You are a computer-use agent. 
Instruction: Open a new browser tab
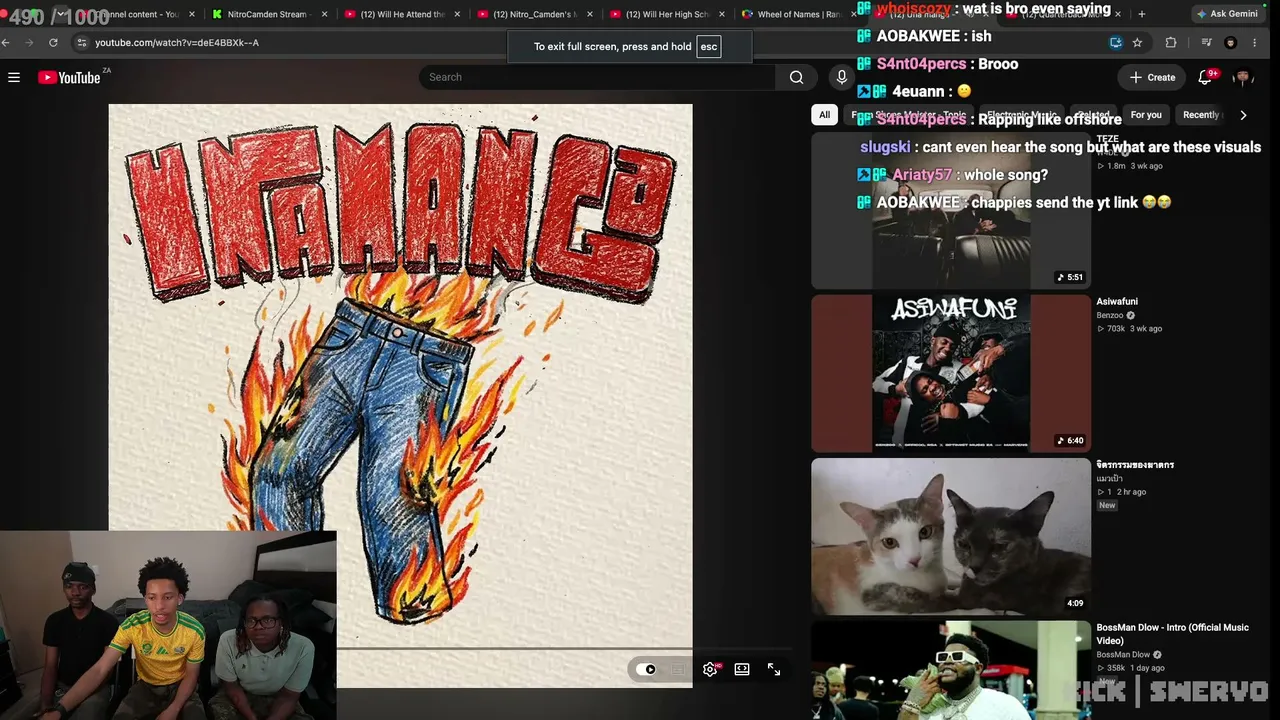[x=1142, y=14]
